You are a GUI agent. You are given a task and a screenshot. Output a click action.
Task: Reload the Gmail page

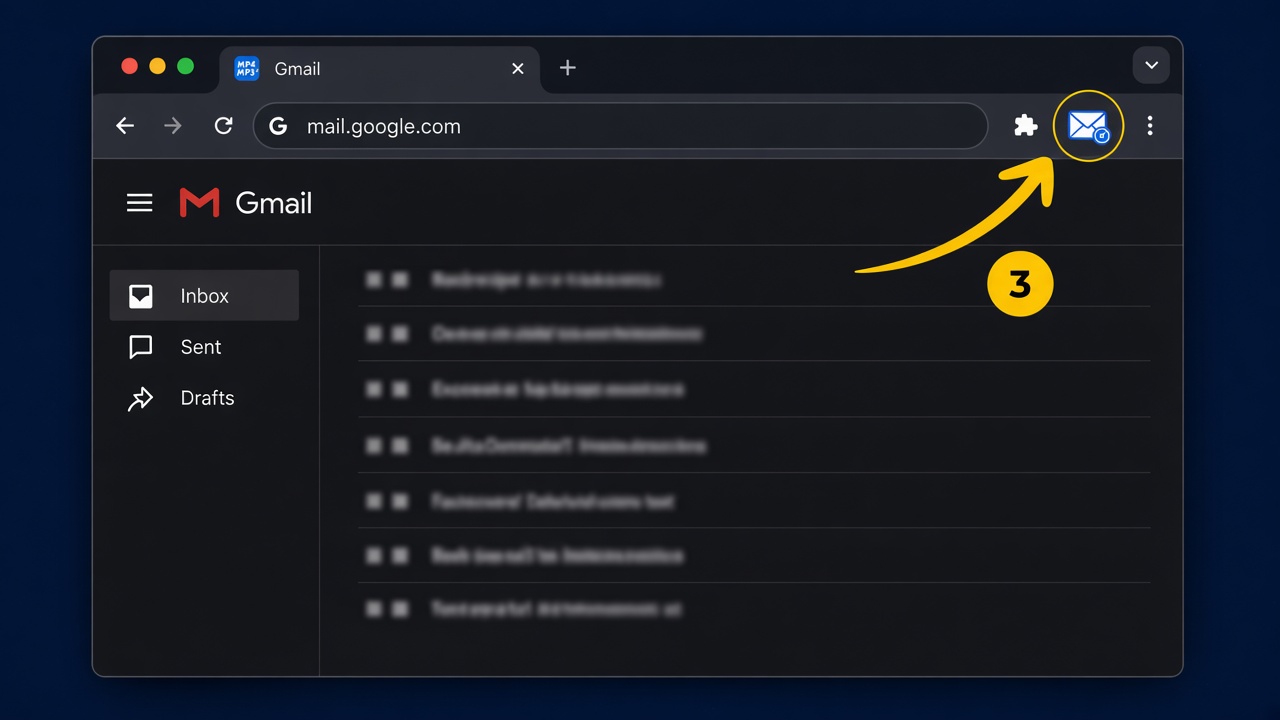pyautogui.click(x=223, y=126)
